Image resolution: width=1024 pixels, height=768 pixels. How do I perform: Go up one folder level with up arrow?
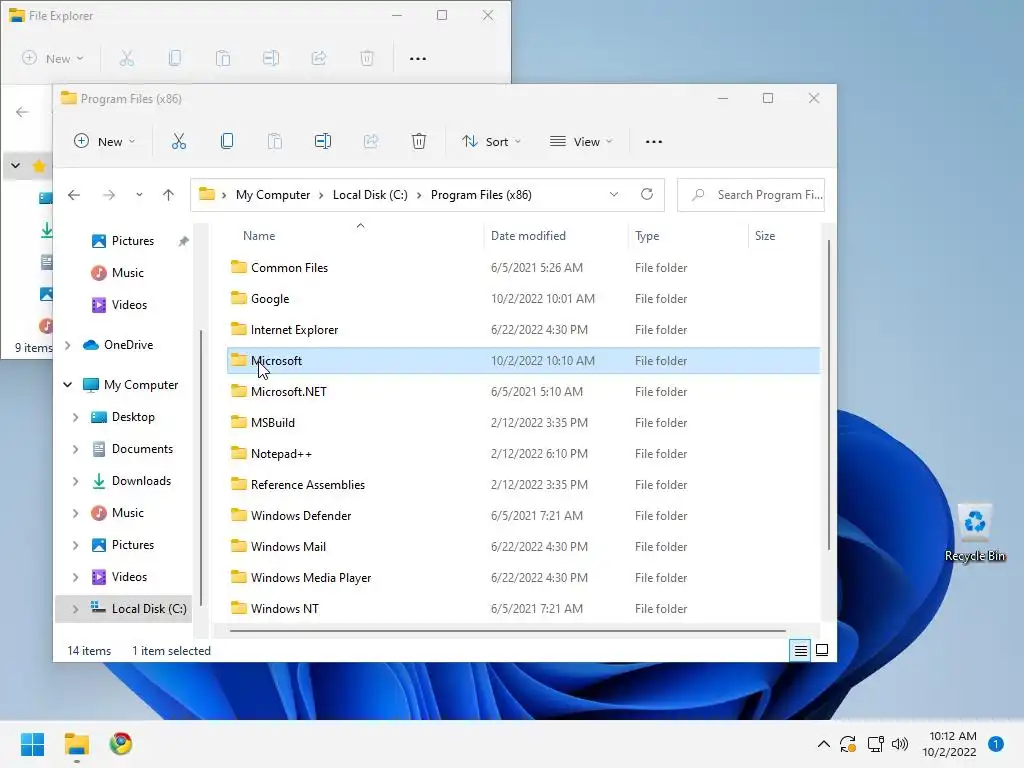pyautogui.click(x=168, y=195)
